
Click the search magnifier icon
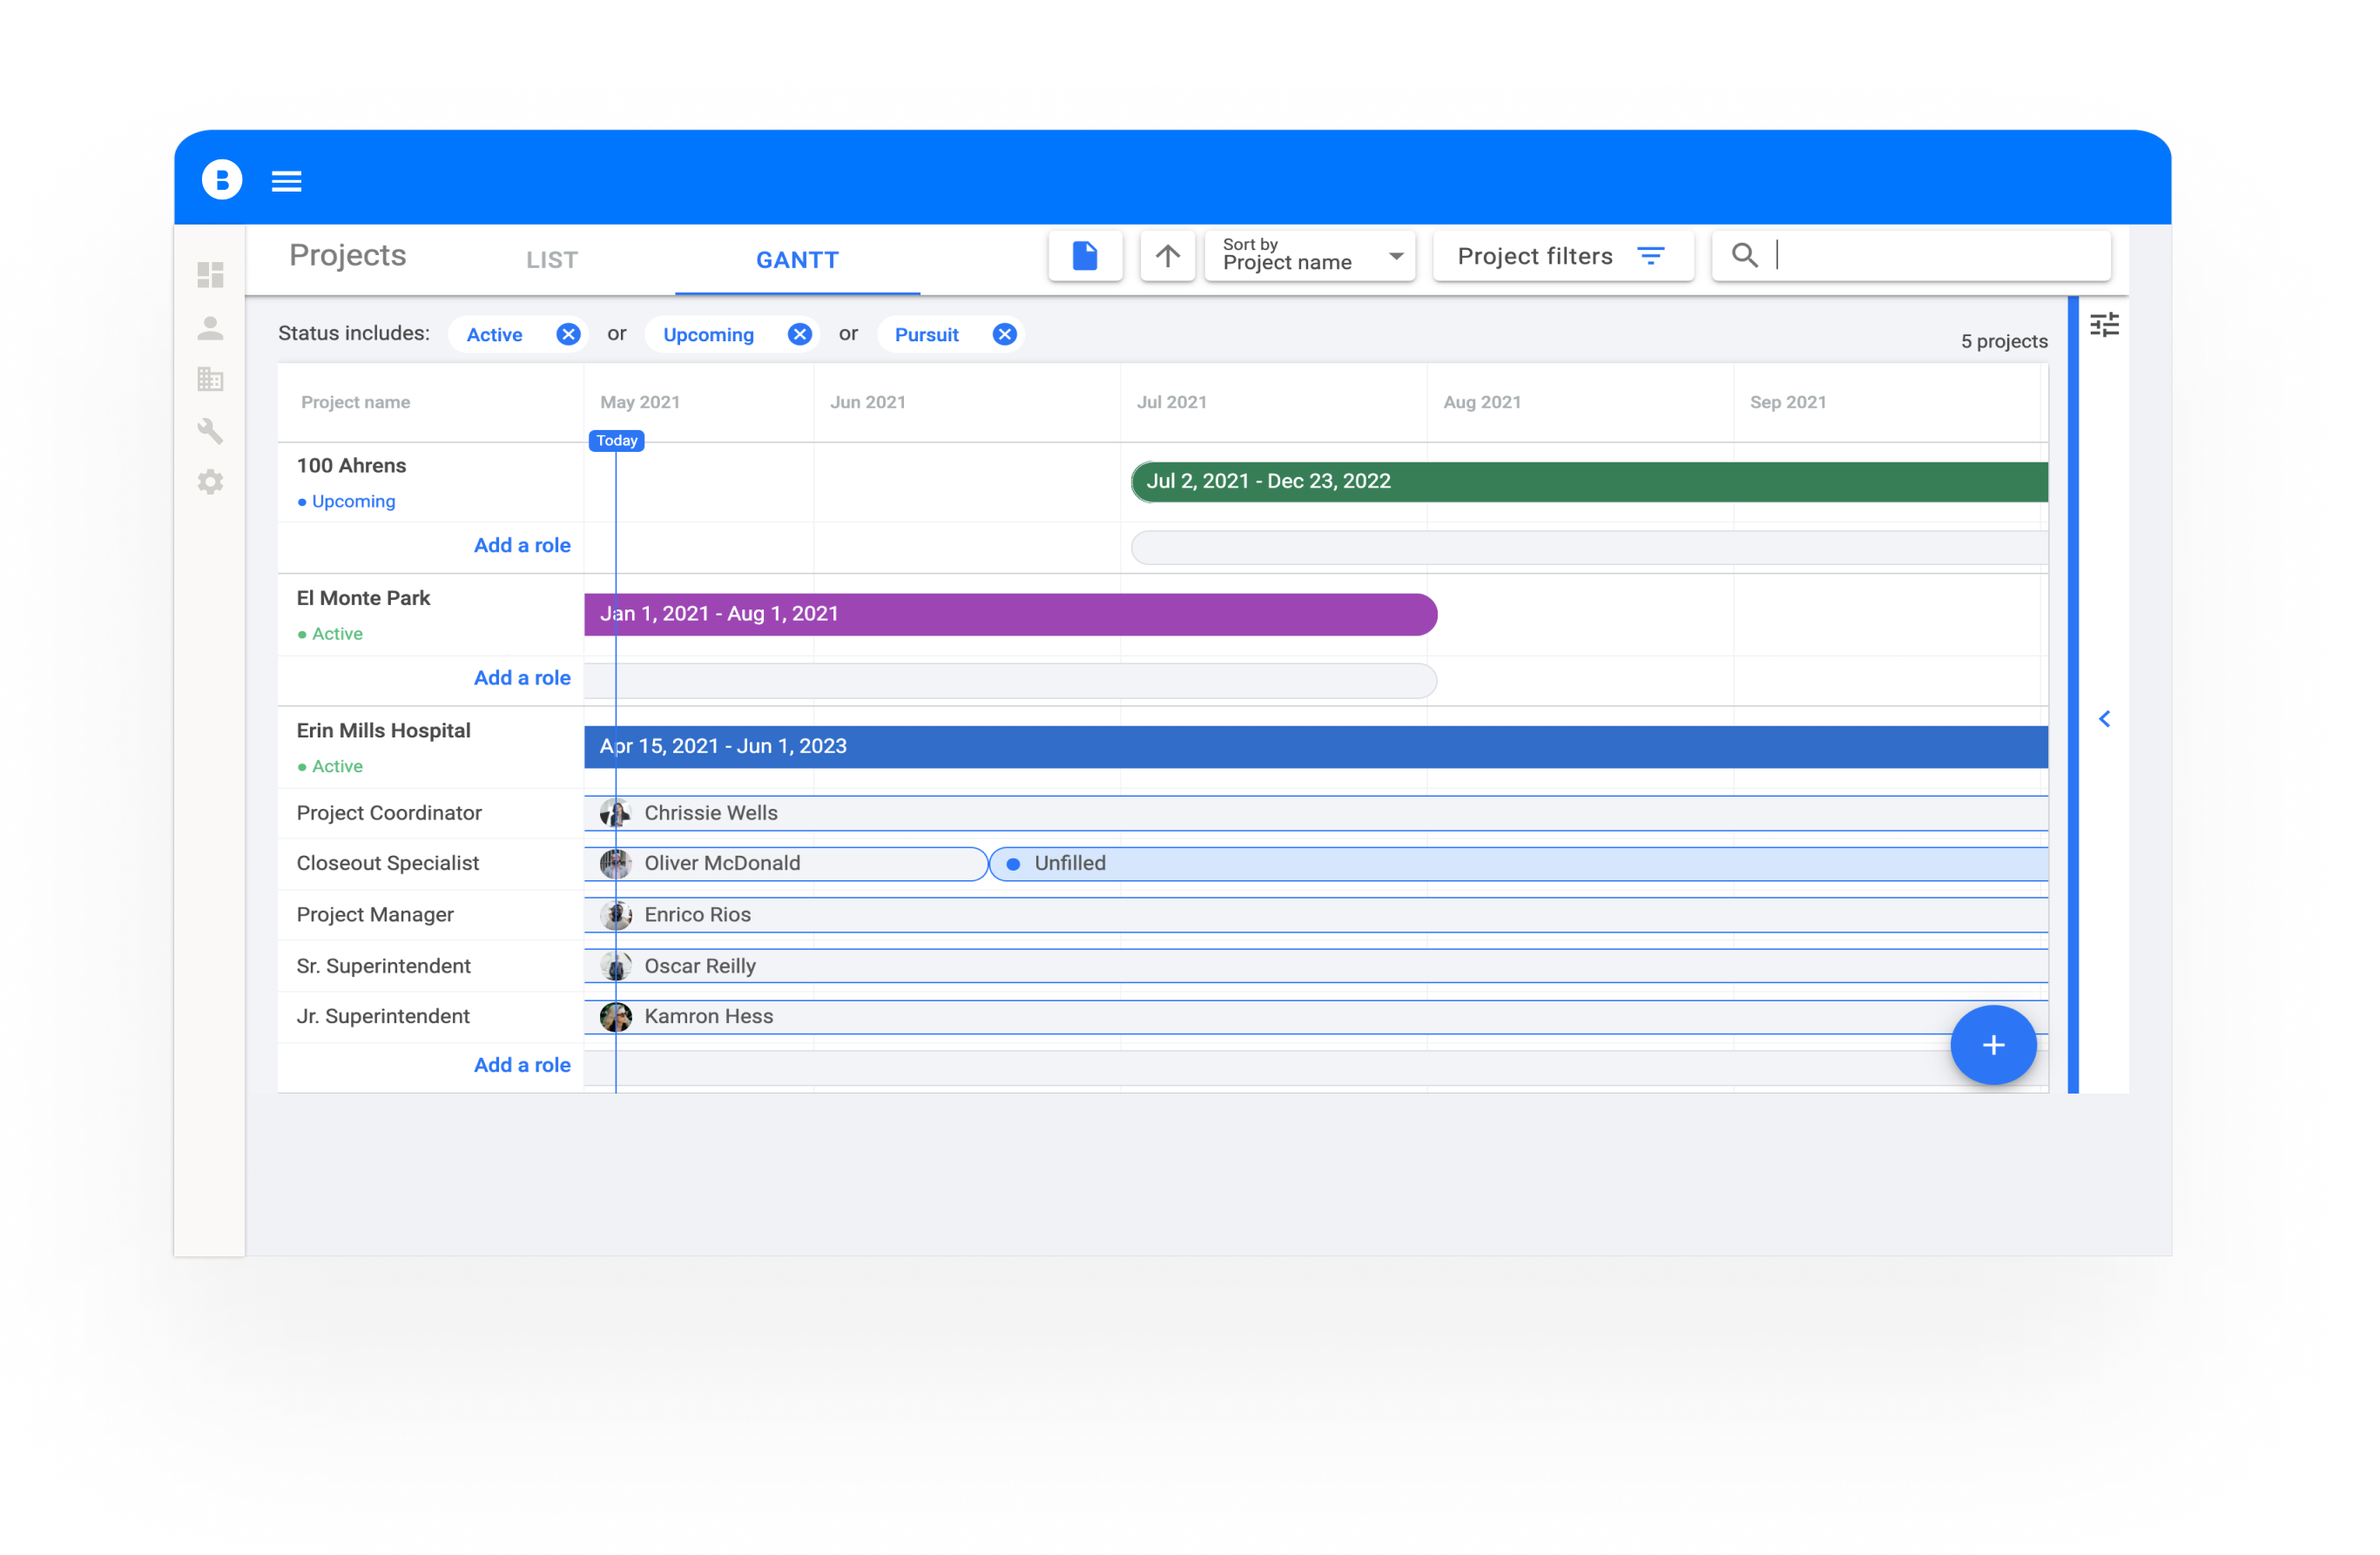tap(1744, 255)
